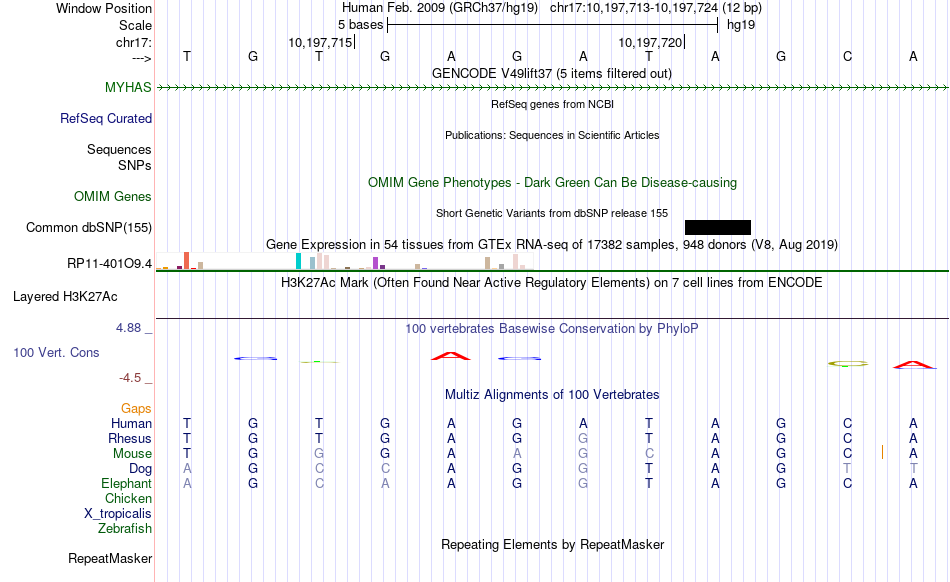950x582 pixels.
Task: Click the -4.5 PhyloP lower limit value
Action: click(130, 378)
